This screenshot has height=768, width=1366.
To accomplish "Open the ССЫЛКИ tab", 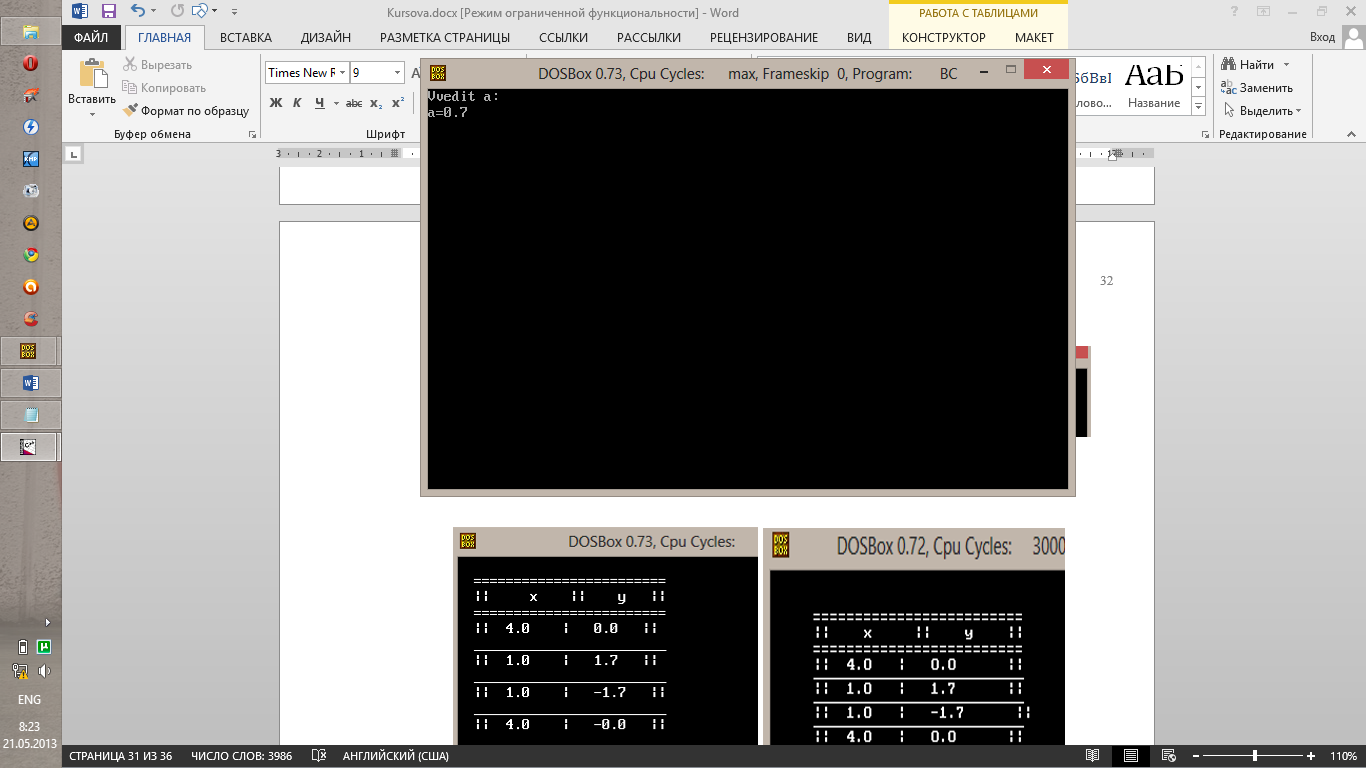I will click(x=563, y=37).
